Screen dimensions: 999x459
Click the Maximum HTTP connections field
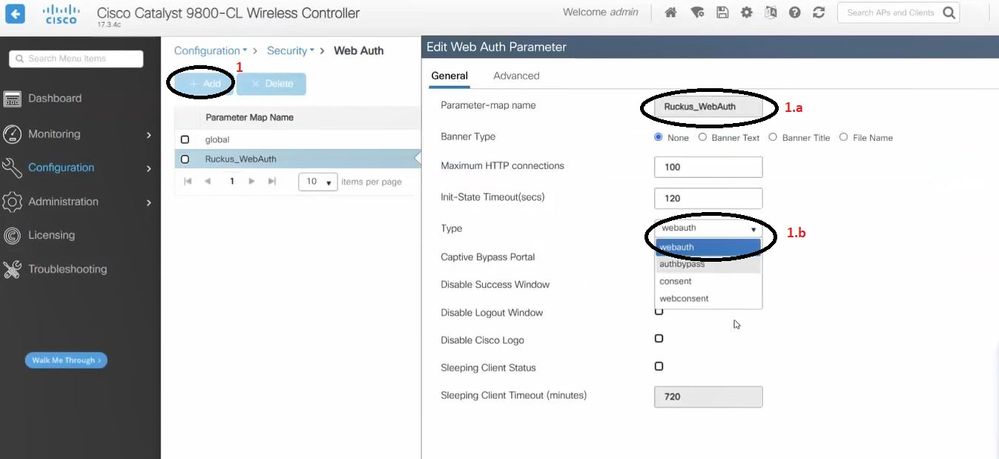[707, 166]
